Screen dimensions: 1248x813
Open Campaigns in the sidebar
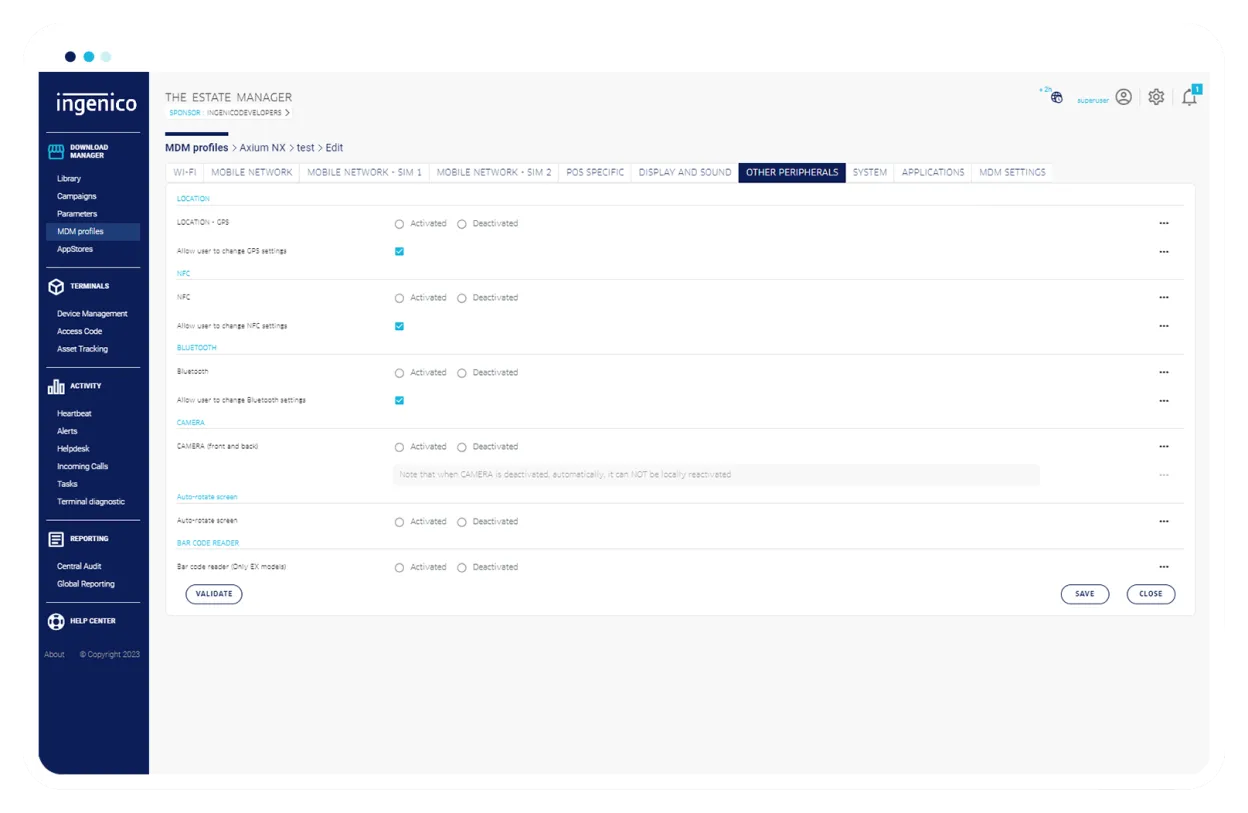(x=77, y=197)
